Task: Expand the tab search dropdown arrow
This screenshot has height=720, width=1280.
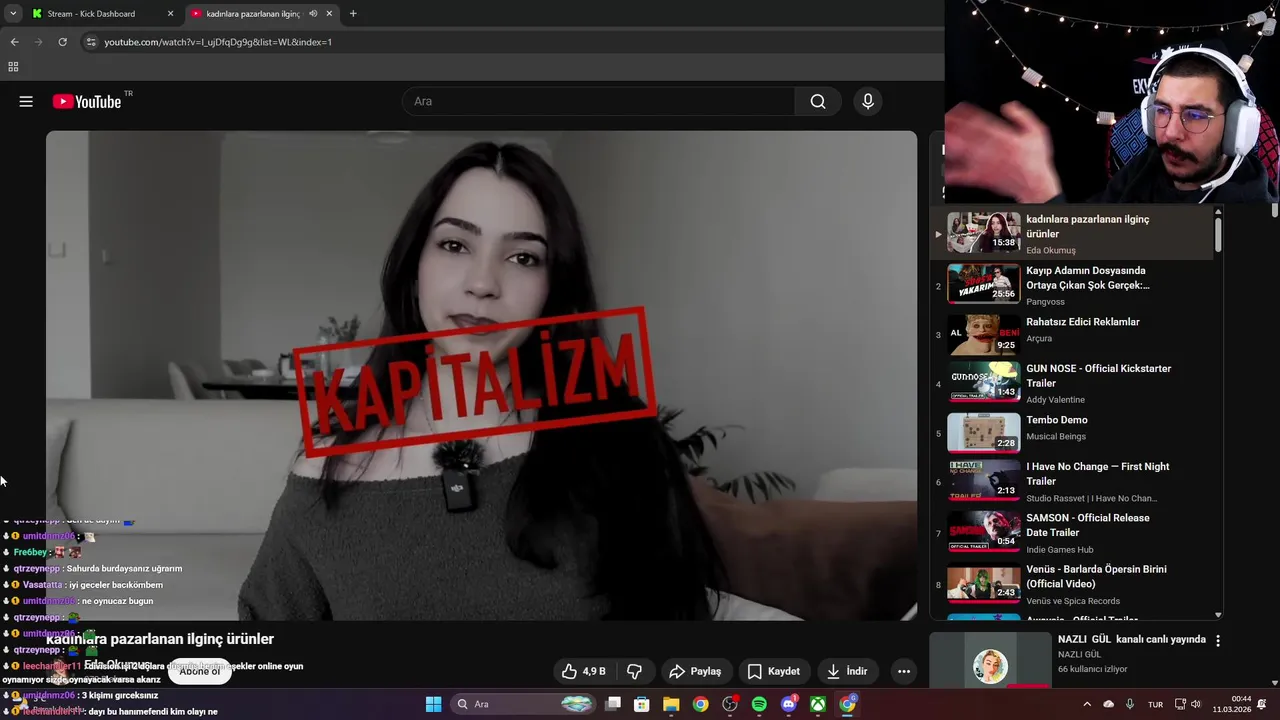Action: coord(13,14)
